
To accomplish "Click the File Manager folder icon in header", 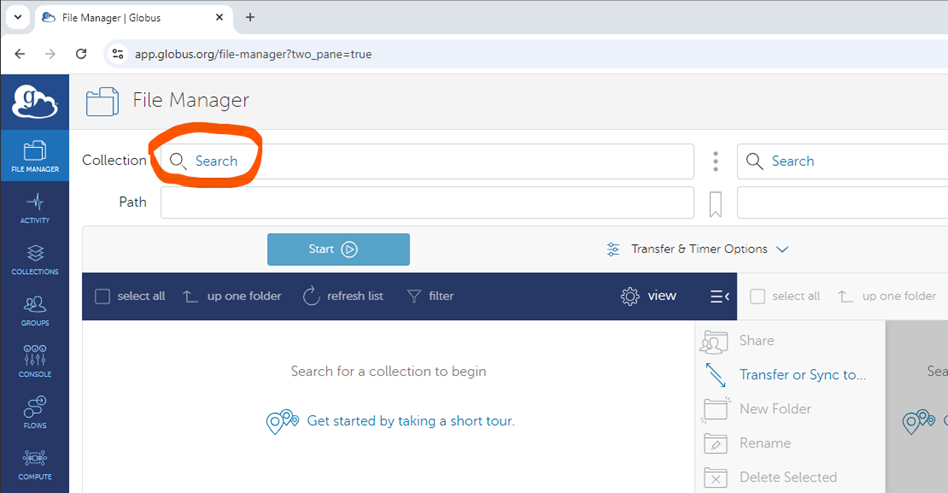I will (x=102, y=101).
